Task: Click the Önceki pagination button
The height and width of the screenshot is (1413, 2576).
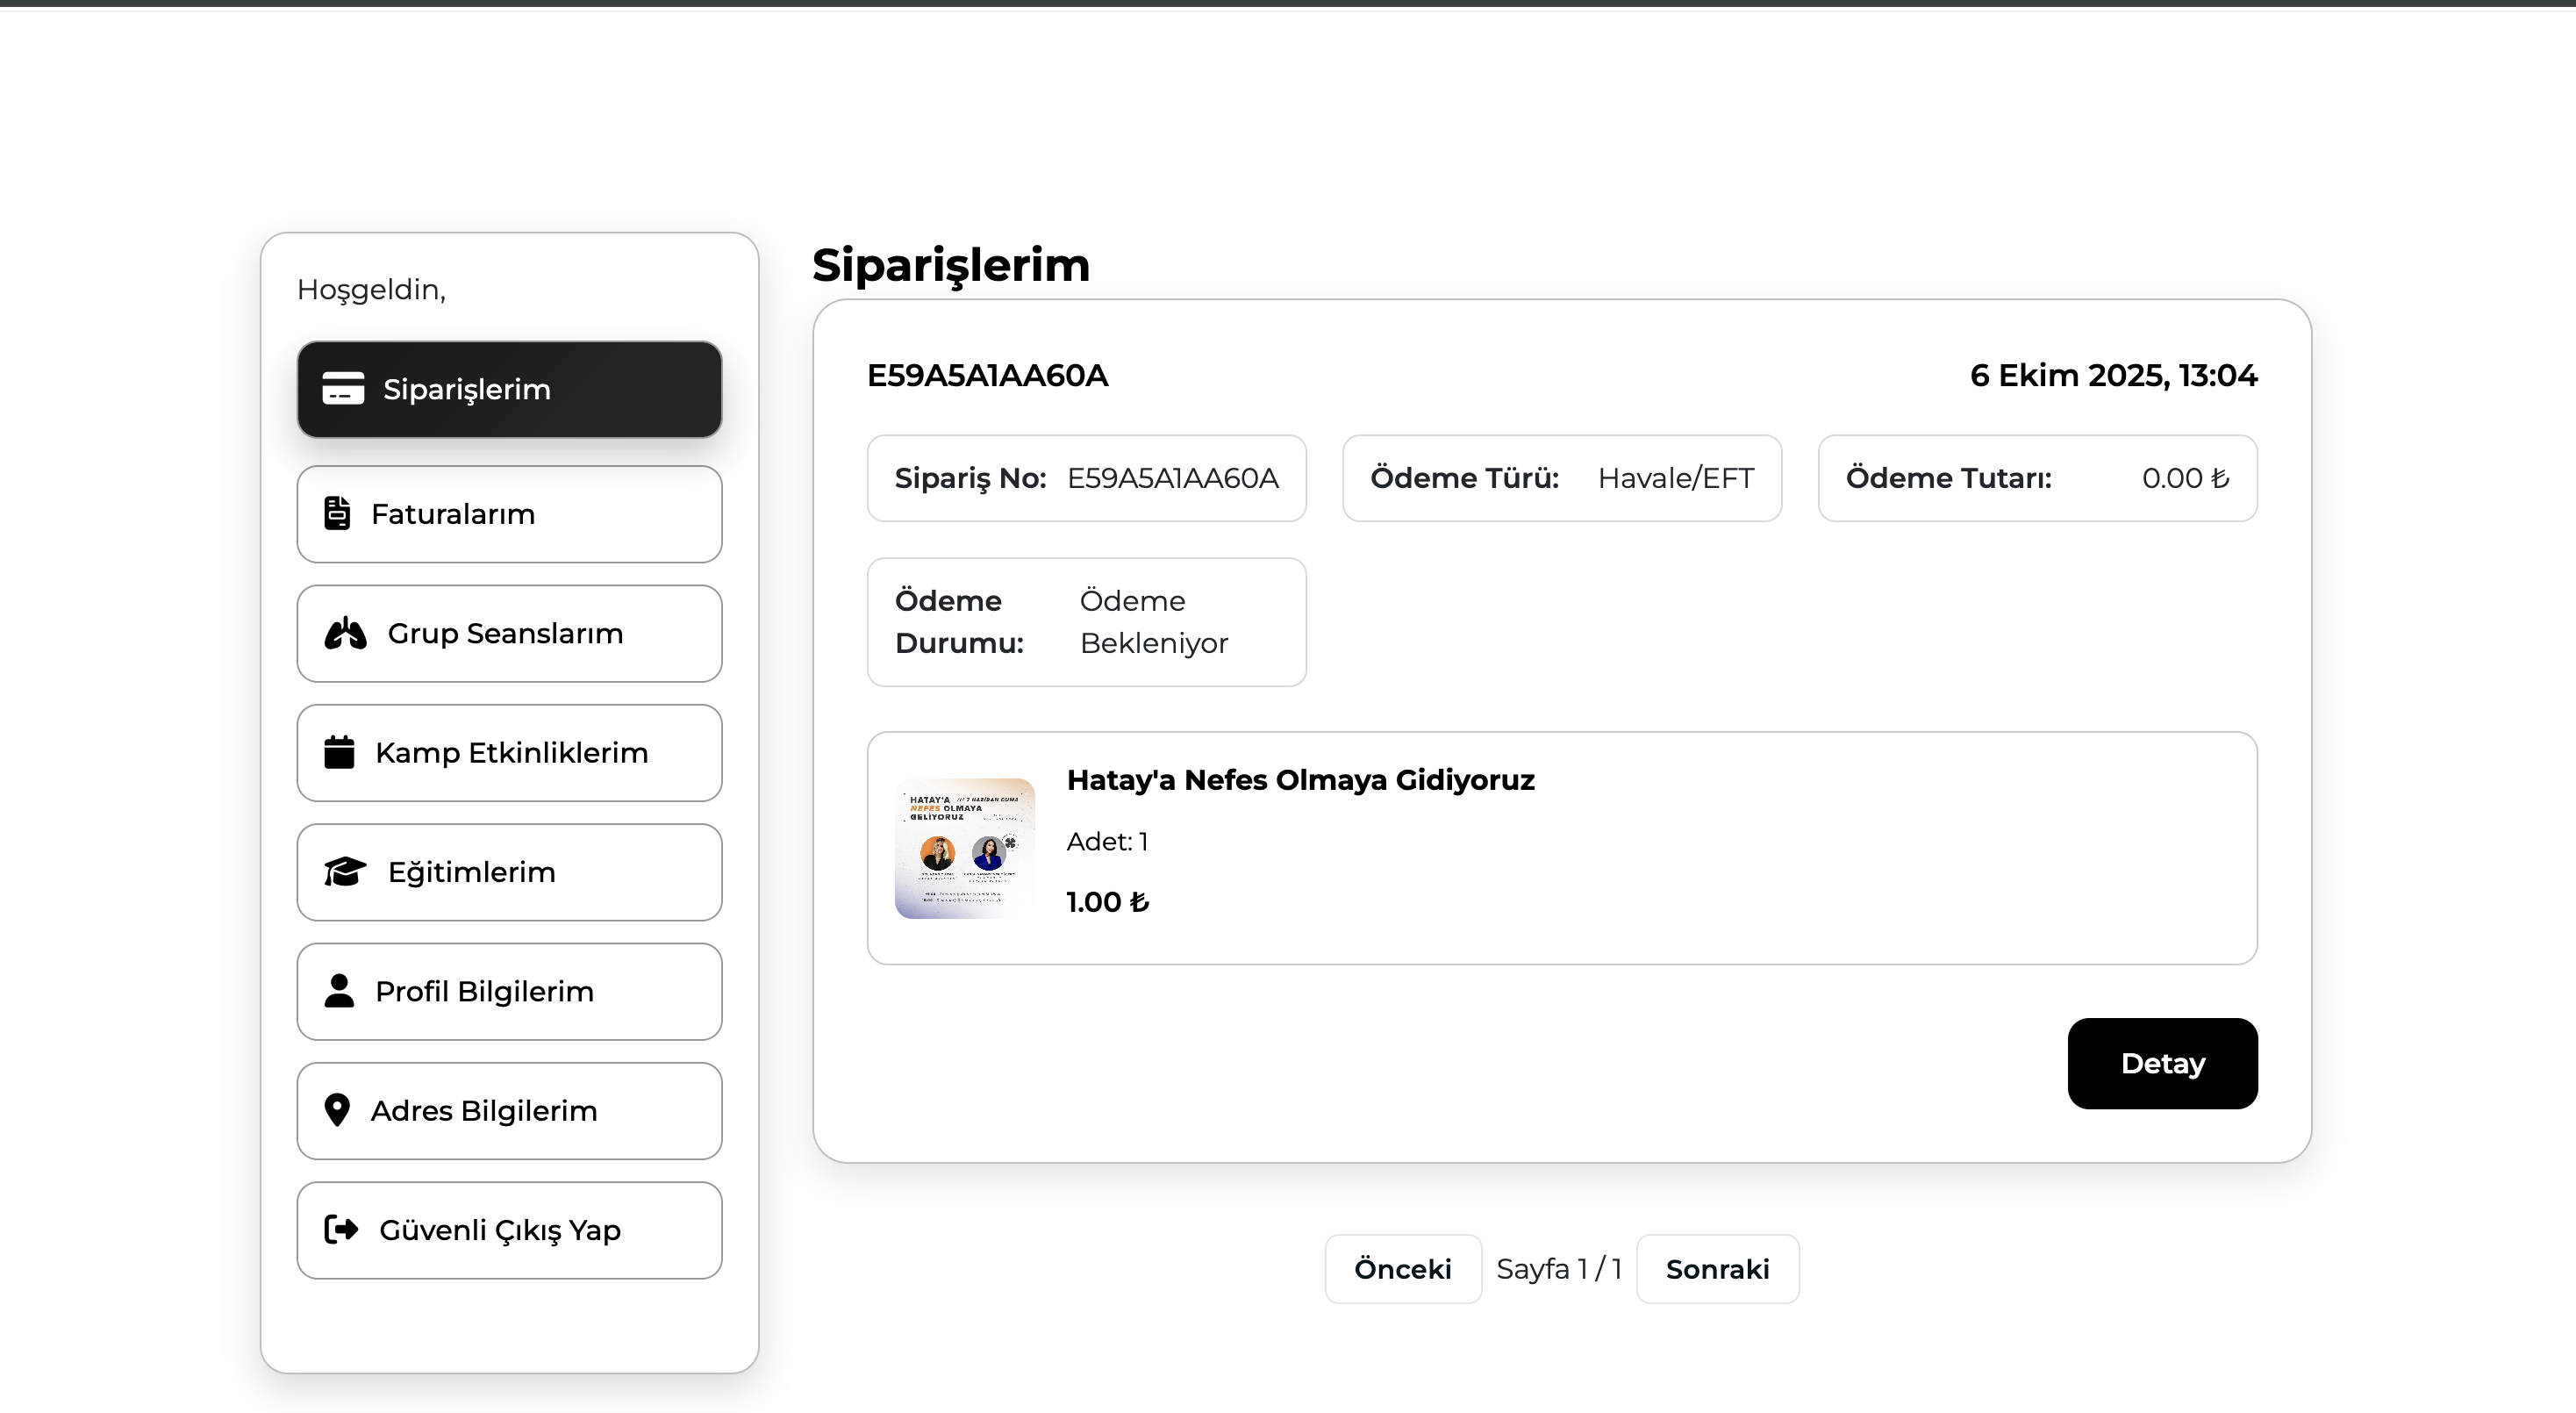Action: 1402,1269
